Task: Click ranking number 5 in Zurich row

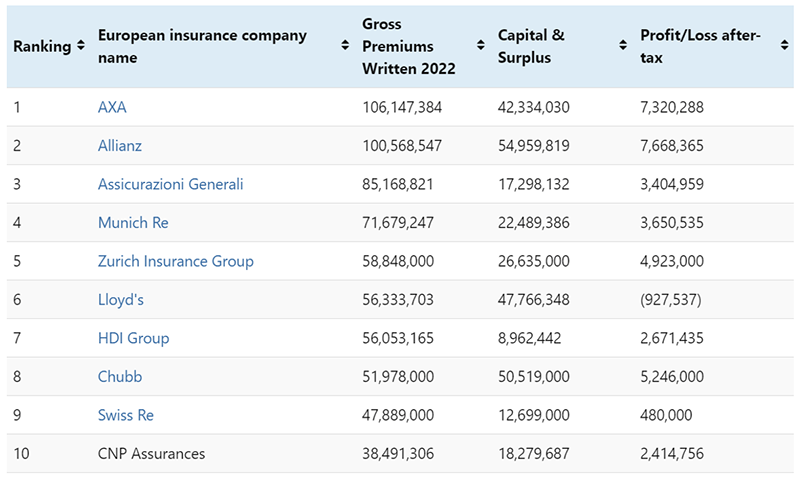Action: coord(17,261)
